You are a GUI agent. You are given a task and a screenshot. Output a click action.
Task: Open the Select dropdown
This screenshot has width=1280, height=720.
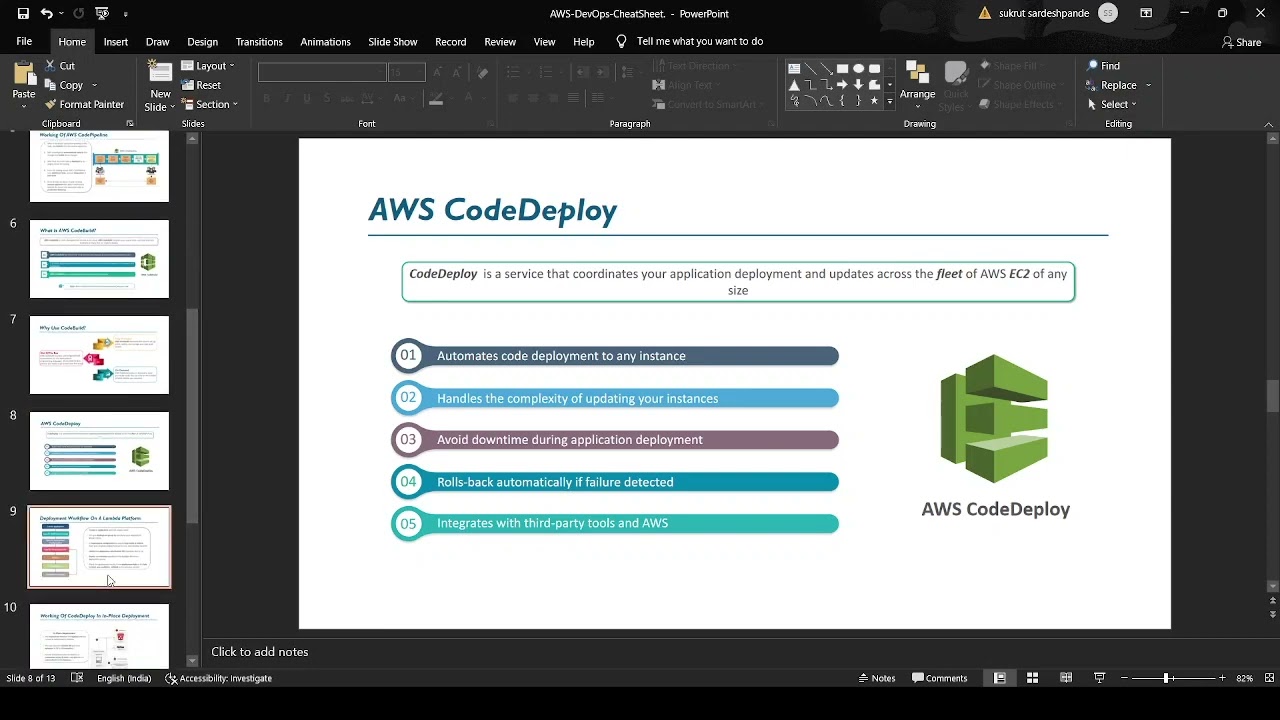[1112, 104]
